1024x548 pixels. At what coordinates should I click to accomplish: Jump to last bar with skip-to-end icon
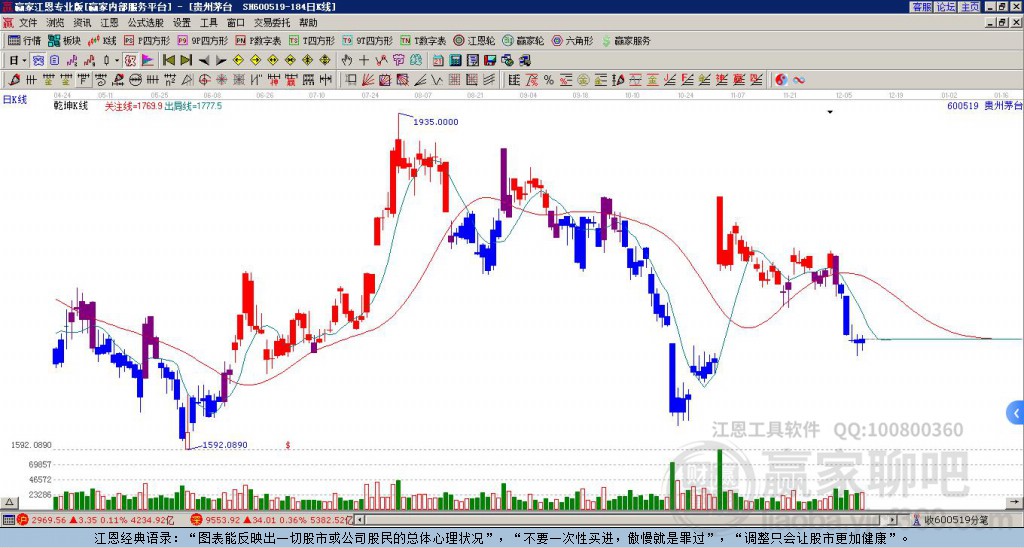(x=186, y=61)
